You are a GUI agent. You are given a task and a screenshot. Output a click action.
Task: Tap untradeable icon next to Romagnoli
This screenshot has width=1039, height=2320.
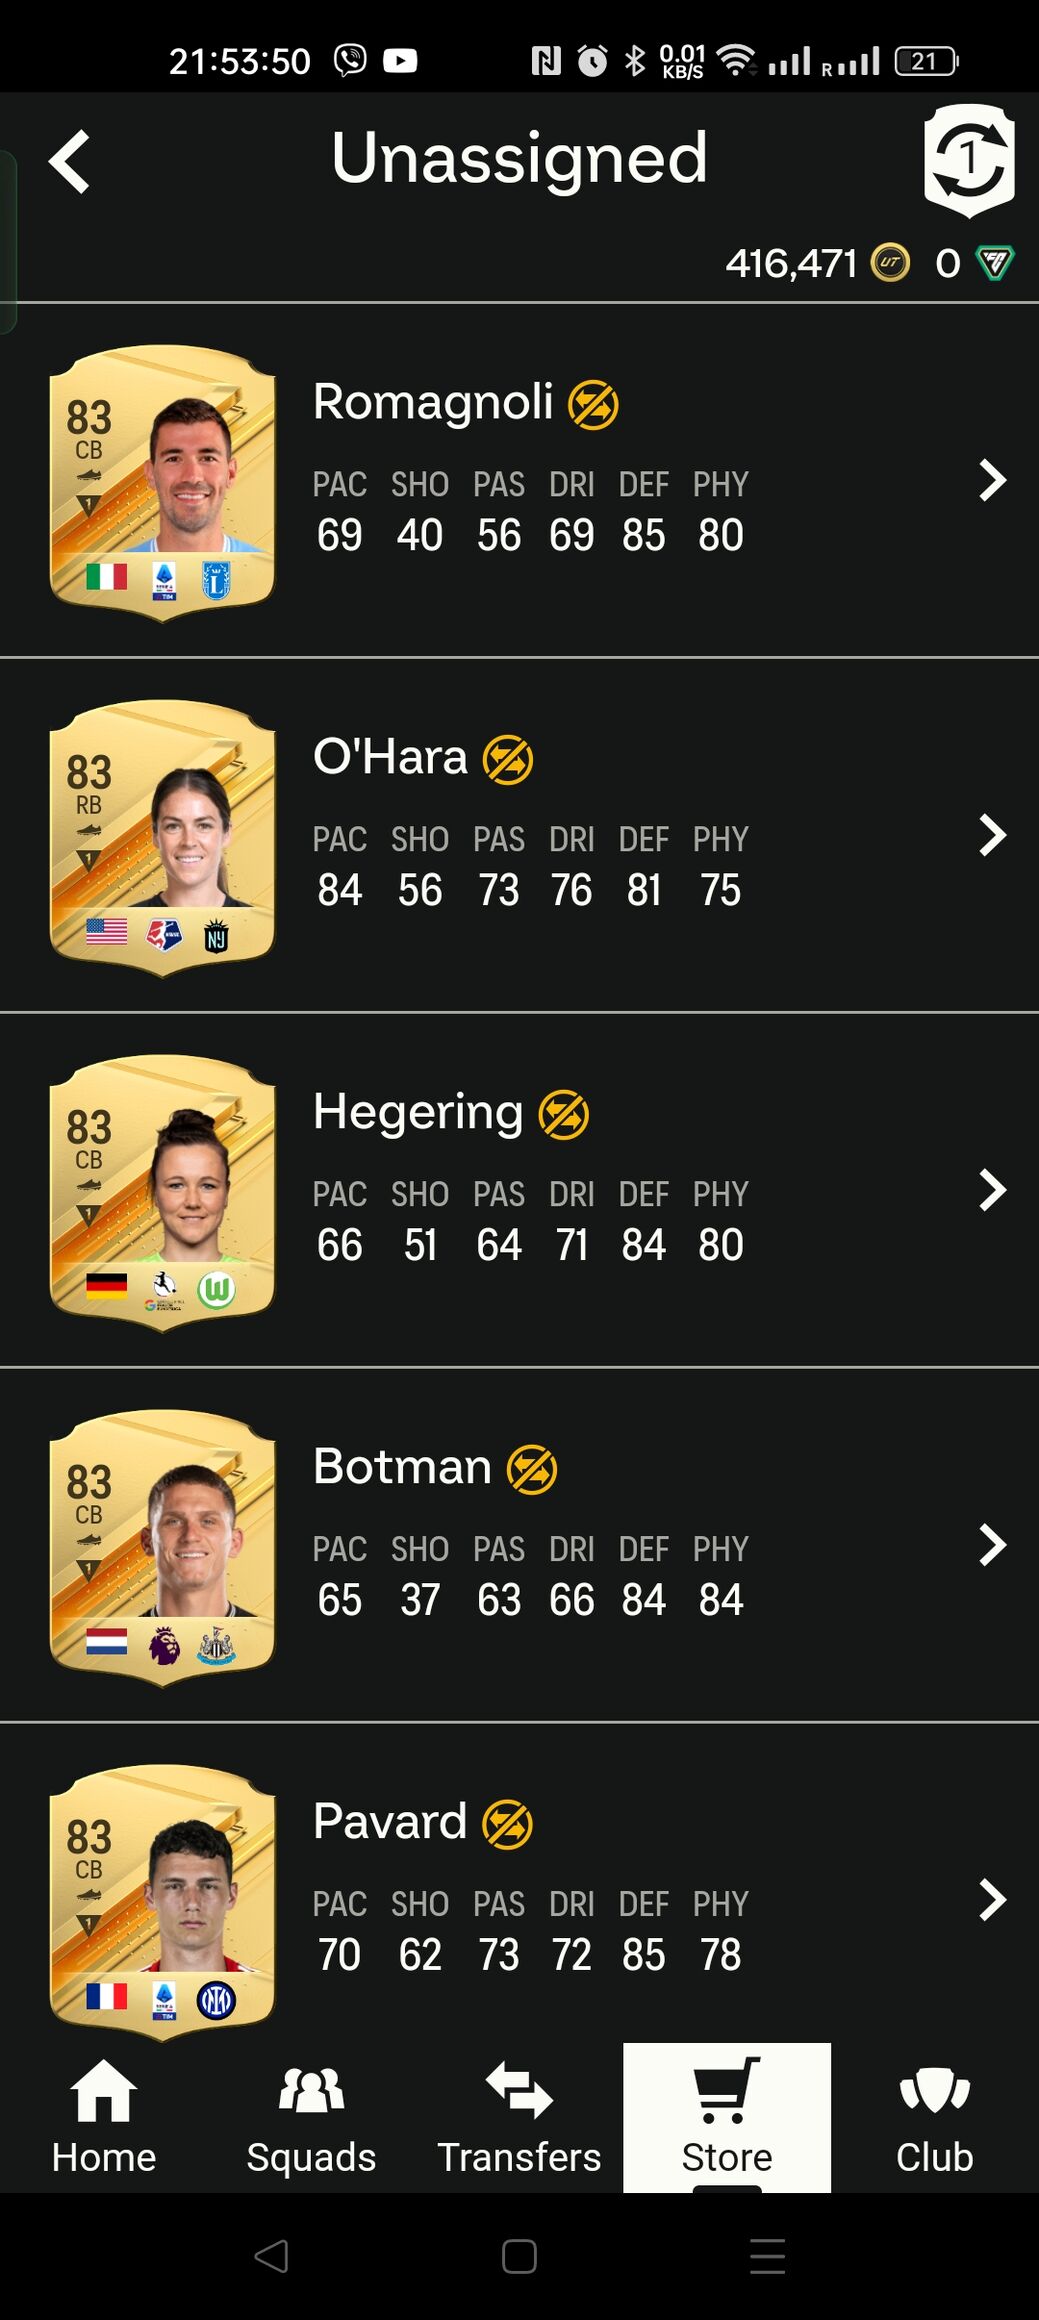tap(593, 404)
